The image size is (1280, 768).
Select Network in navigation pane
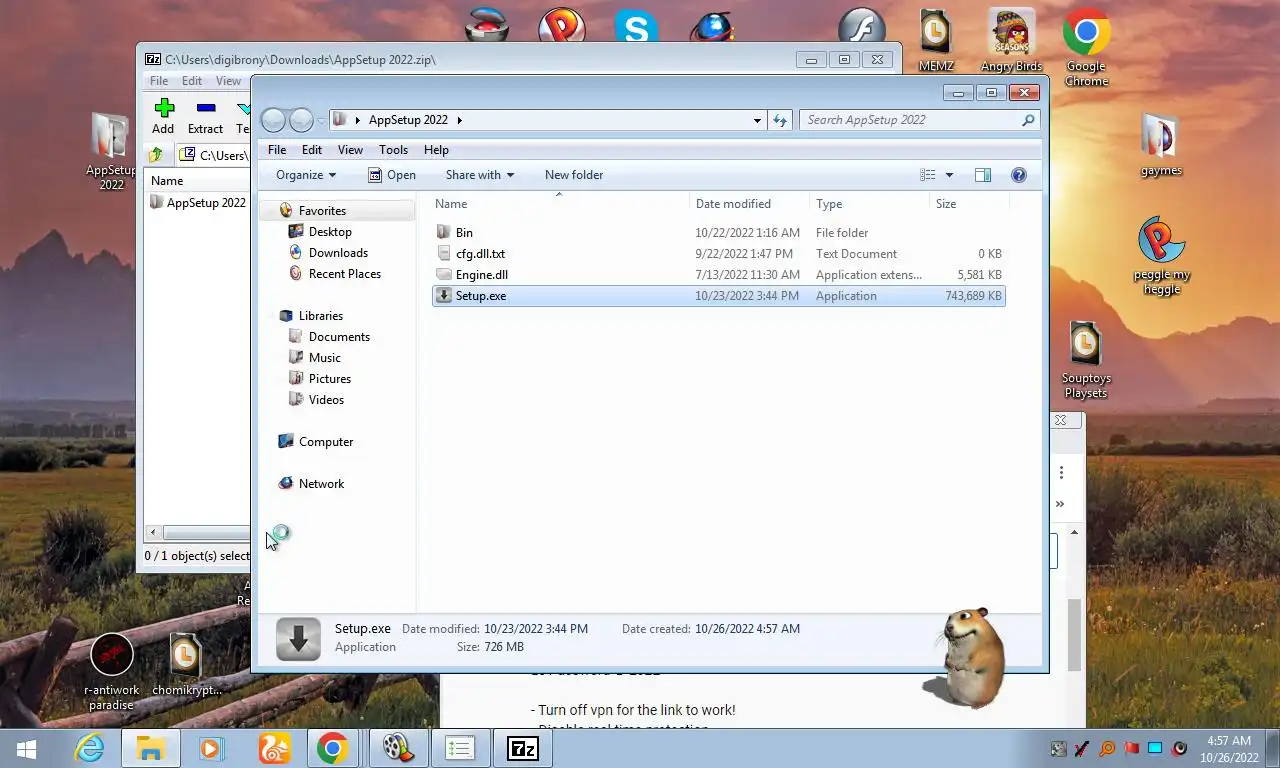[321, 484]
